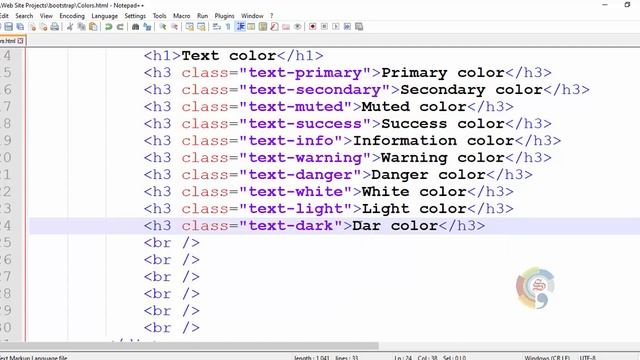
Task: Click the "Windows (CR LF)" status bar entry
Action: 547,358
